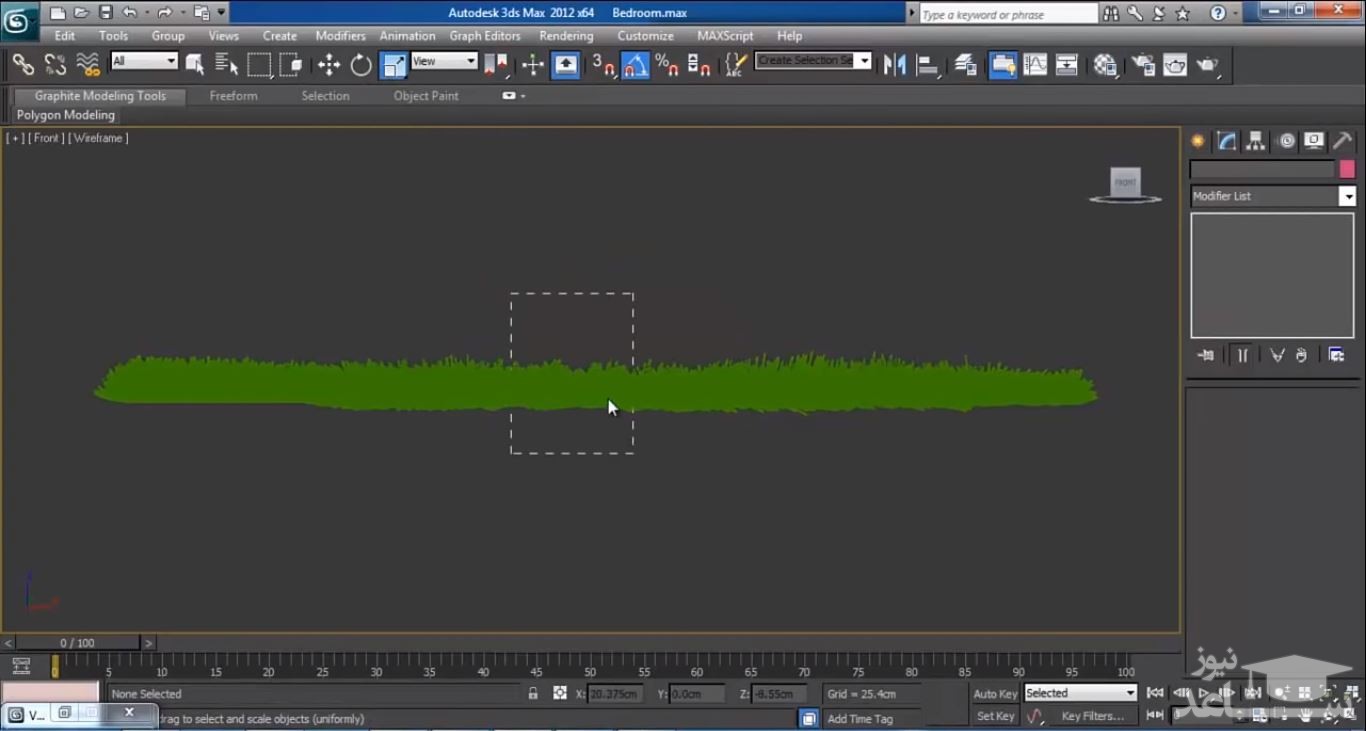
Task: Toggle Spinner Snap
Action: point(699,65)
